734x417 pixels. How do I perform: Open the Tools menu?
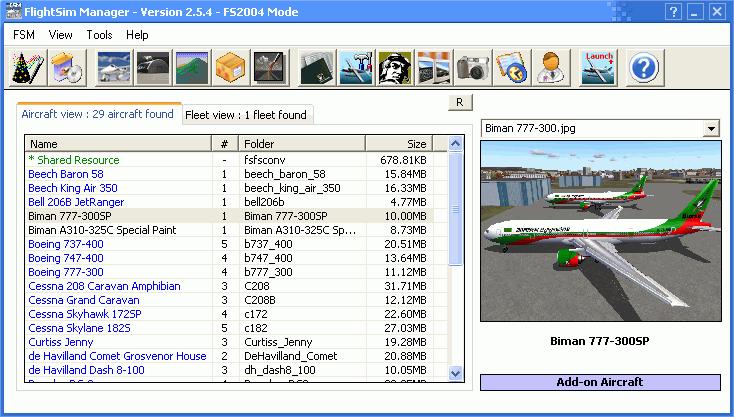pyautogui.click(x=99, y=35)
